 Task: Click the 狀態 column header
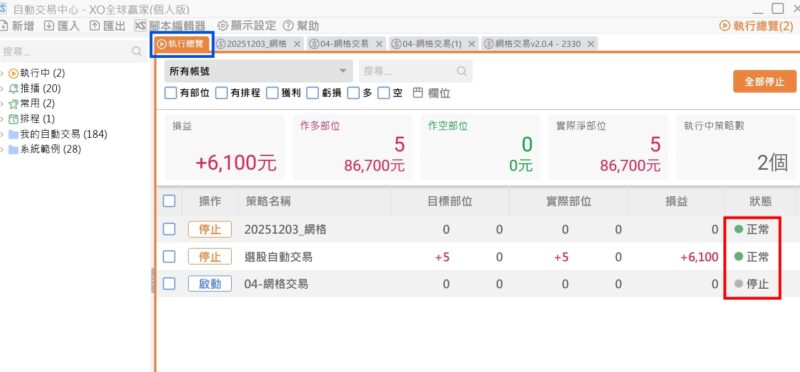760,201
